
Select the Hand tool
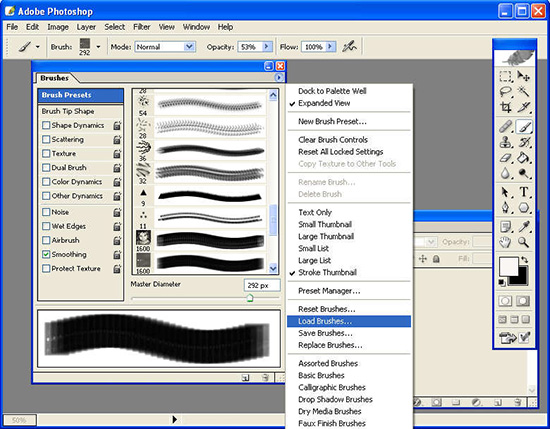[505, 242]
